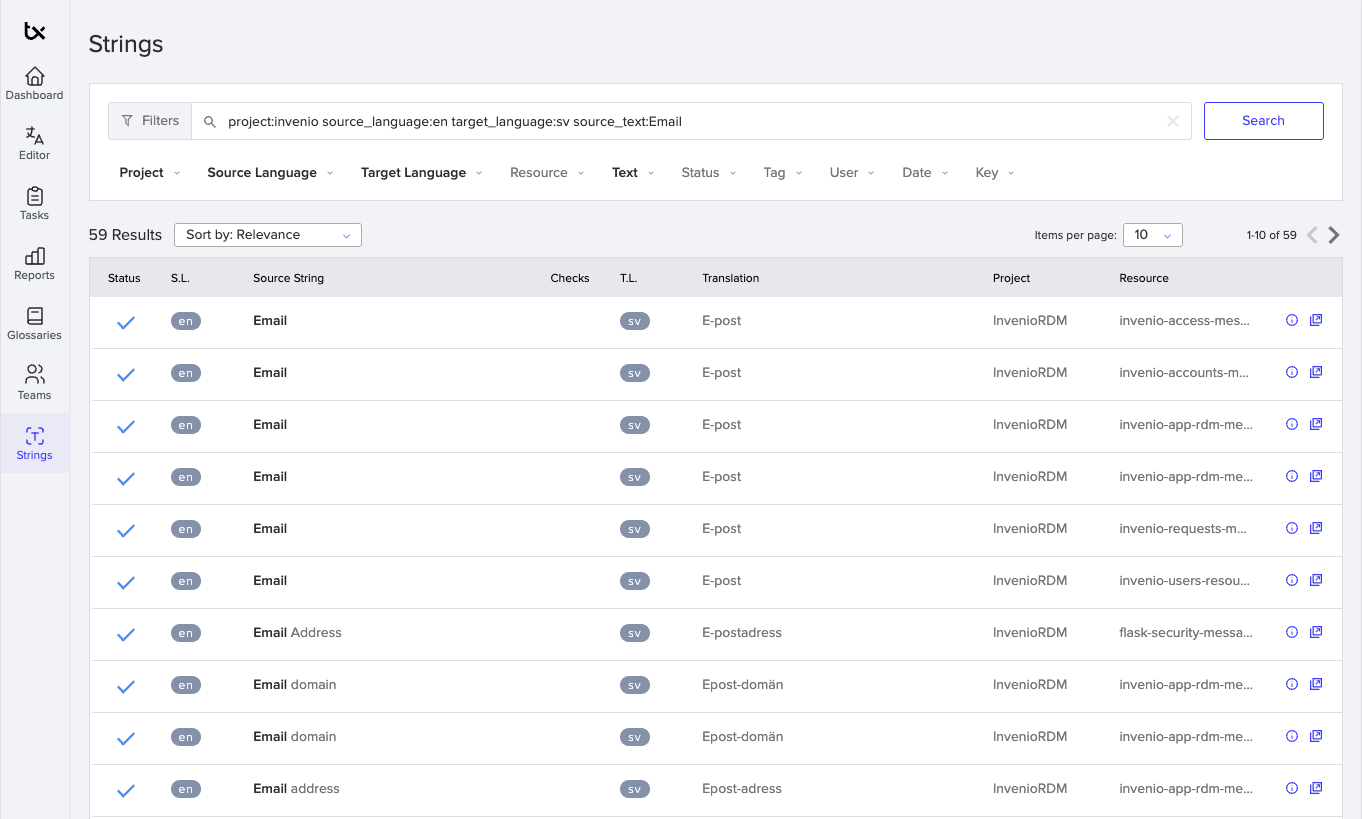Open Sort by Relevance dropdown
The image size is (1362, 819).
coord(268,235)
